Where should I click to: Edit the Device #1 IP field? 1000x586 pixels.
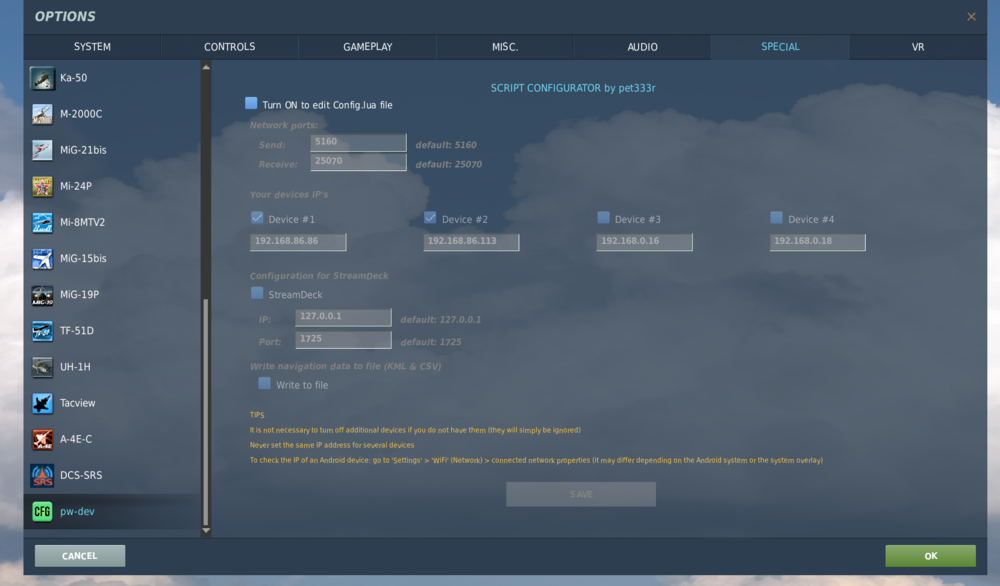298,242
